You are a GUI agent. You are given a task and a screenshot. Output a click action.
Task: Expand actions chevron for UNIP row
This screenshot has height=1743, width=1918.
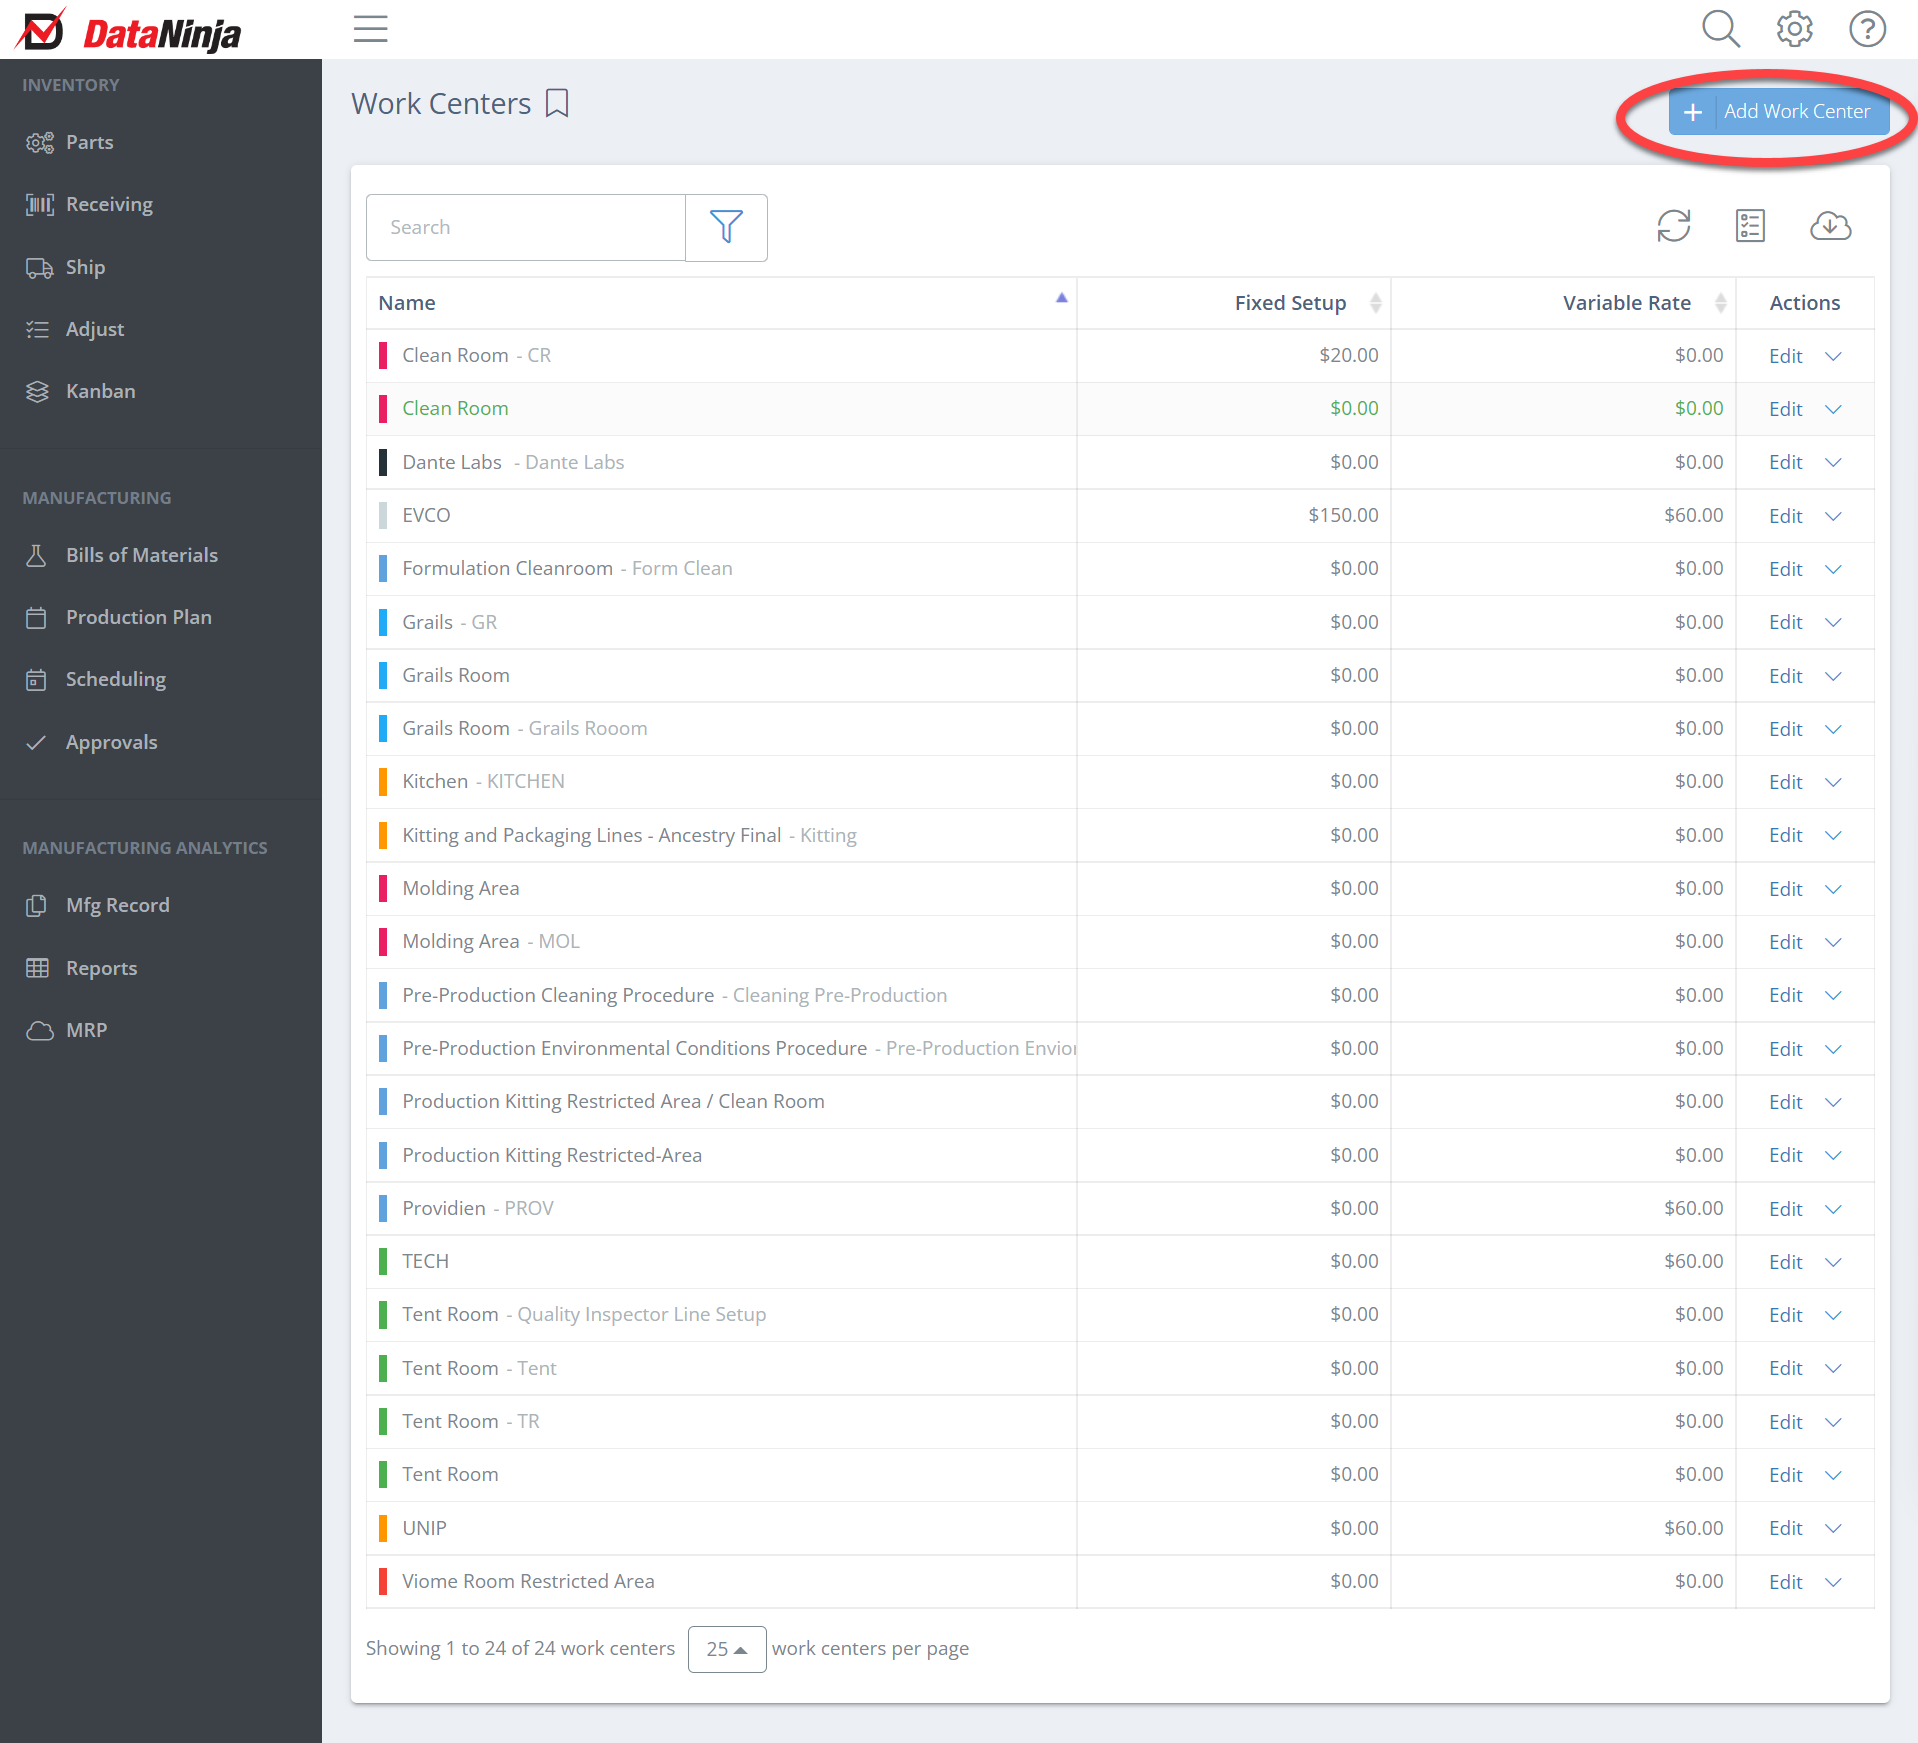pyautogui.click(x=1832, y=1528)
